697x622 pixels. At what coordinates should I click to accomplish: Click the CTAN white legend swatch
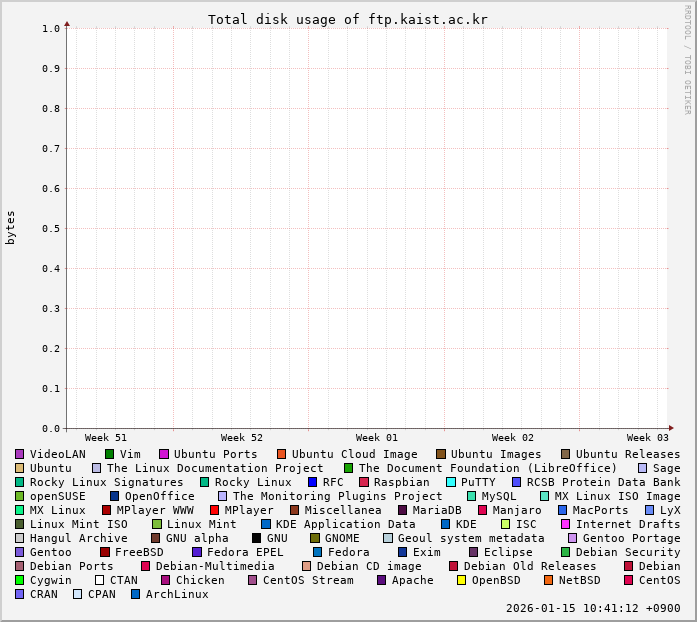tap(99, 580)
